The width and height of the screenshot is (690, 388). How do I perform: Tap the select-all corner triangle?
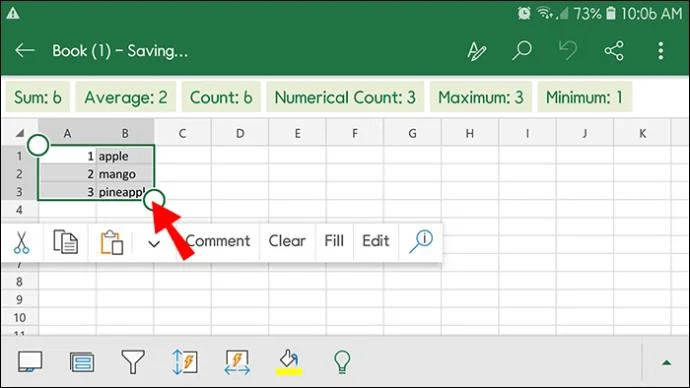20,132
